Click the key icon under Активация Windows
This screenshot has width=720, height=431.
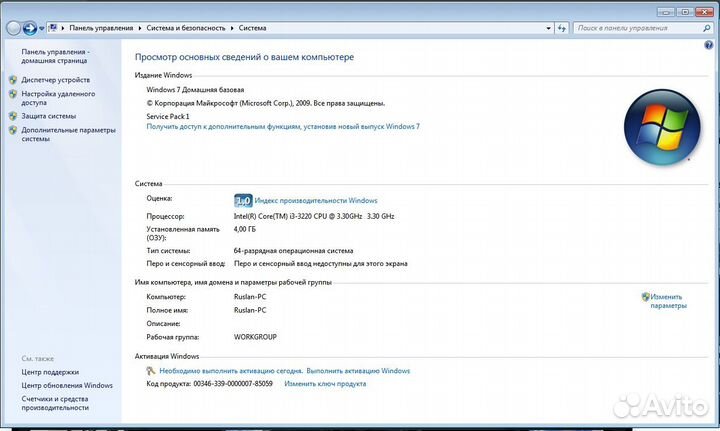click(150, 371)
